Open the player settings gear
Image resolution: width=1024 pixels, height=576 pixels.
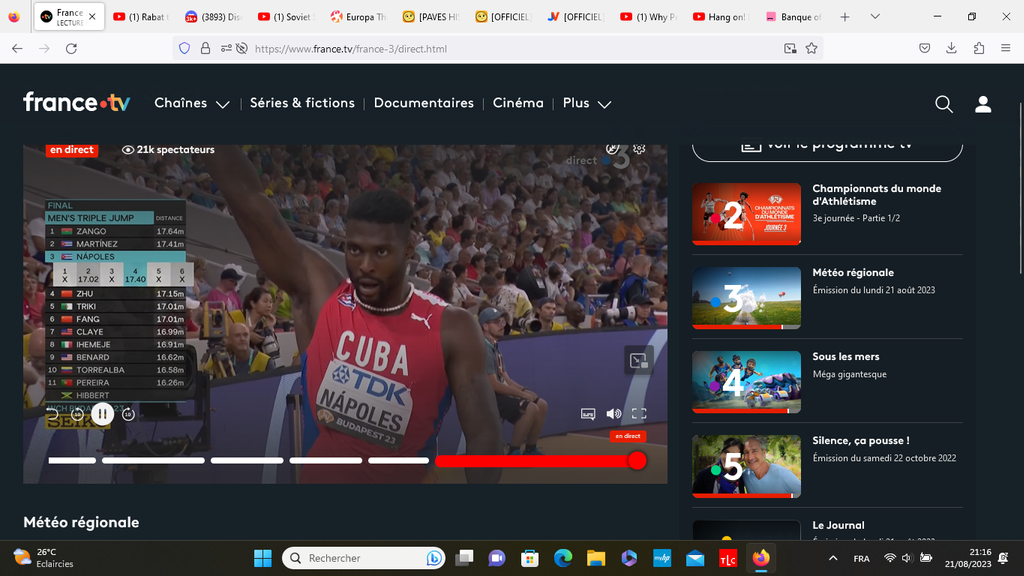coord(639,149)
